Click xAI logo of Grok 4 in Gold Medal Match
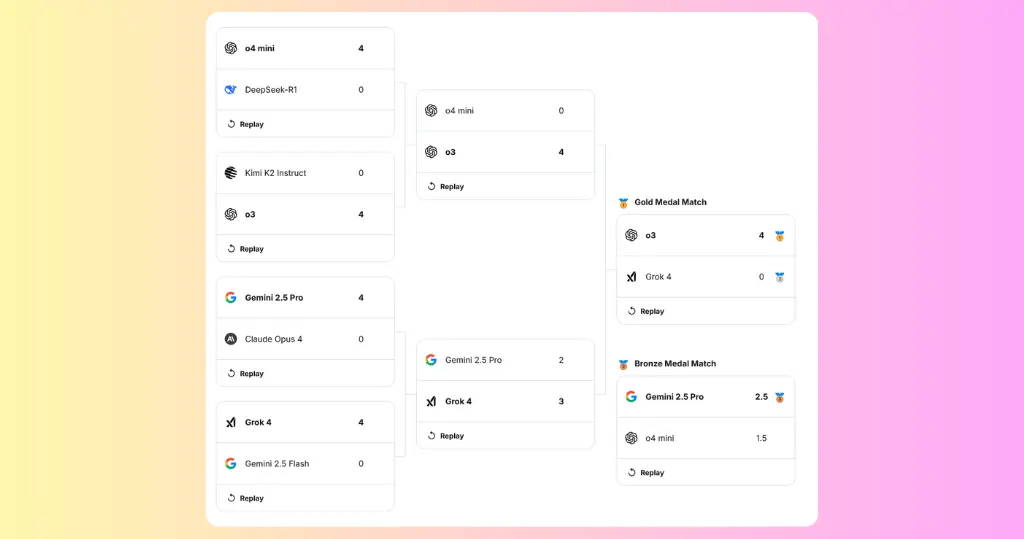This screenshot has height=539, width=1024. coord(631,276)
